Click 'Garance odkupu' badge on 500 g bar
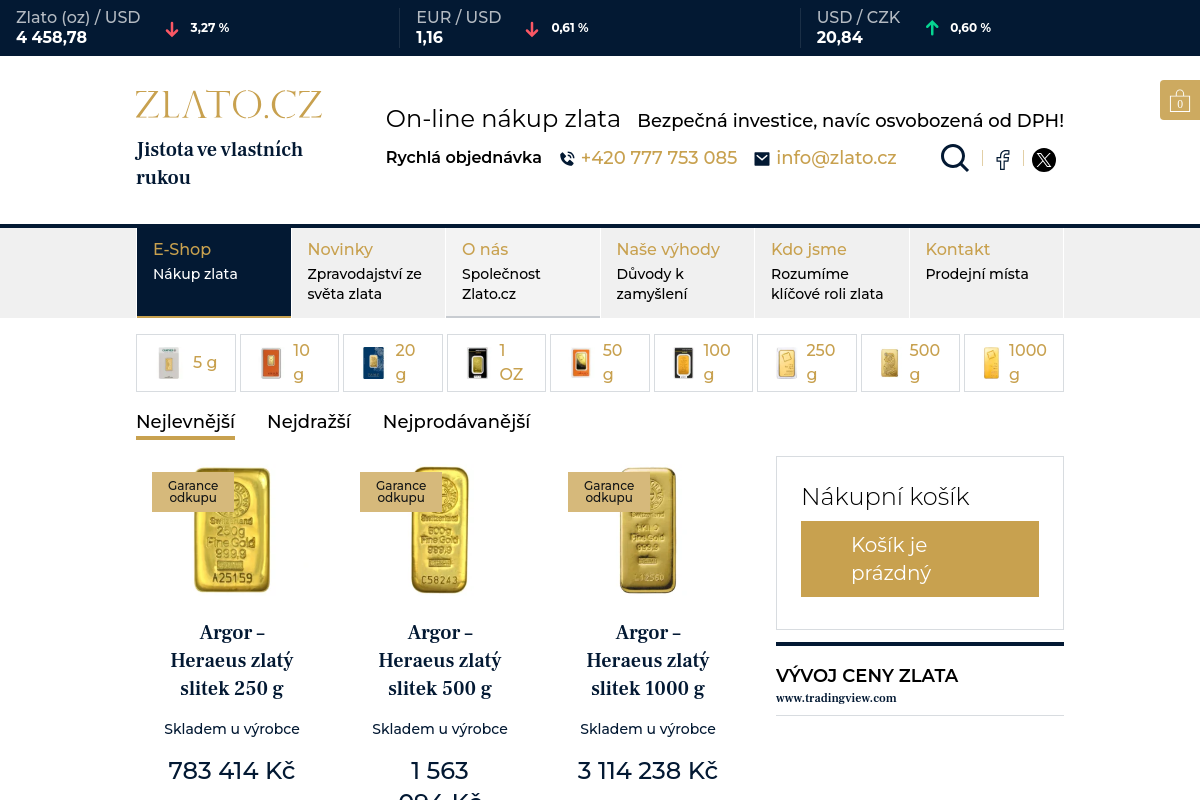This screenshot has height=800, width=1200. [x=401, y=491]
